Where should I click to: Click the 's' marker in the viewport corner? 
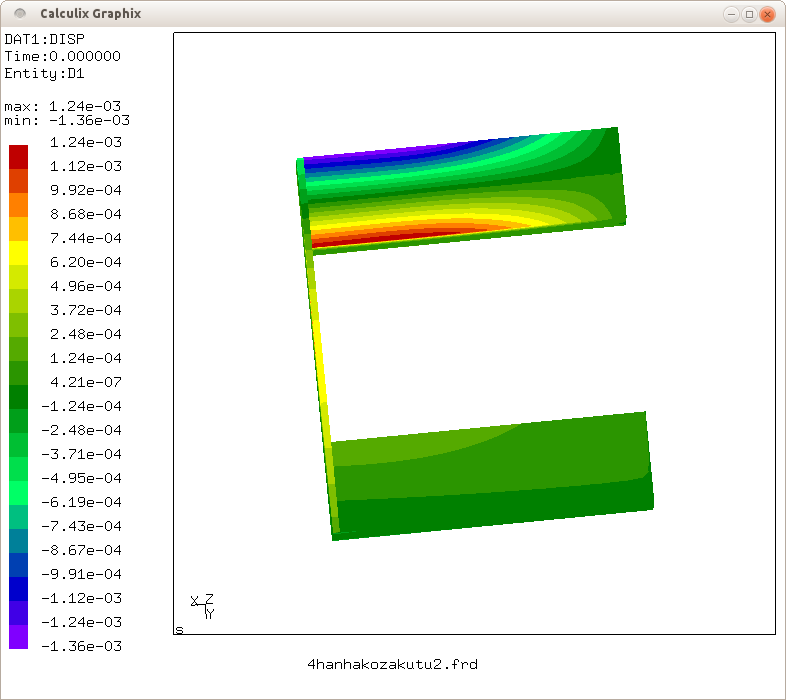179,630
